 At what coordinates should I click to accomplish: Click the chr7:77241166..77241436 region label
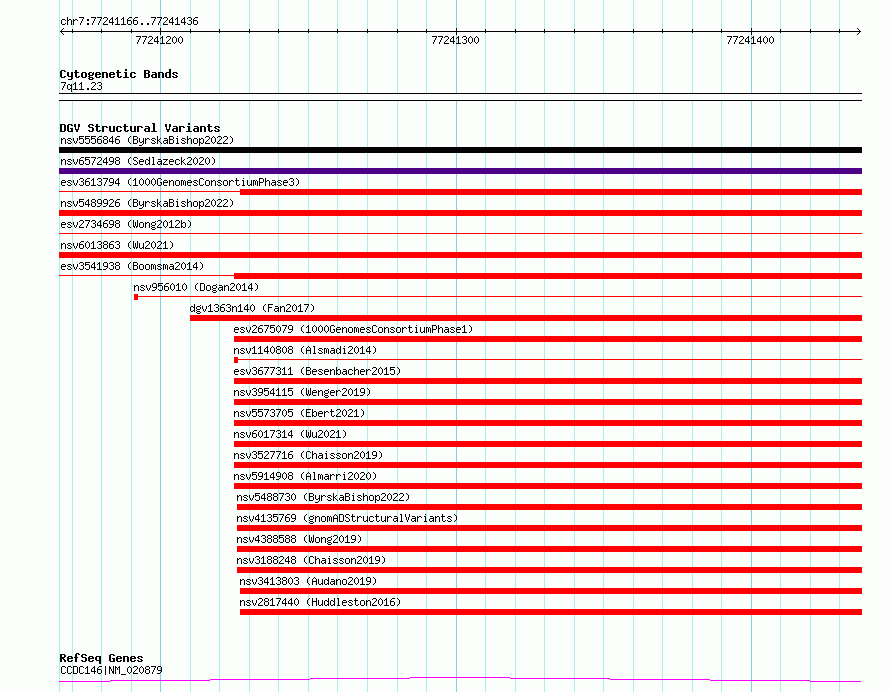[129, 21]
